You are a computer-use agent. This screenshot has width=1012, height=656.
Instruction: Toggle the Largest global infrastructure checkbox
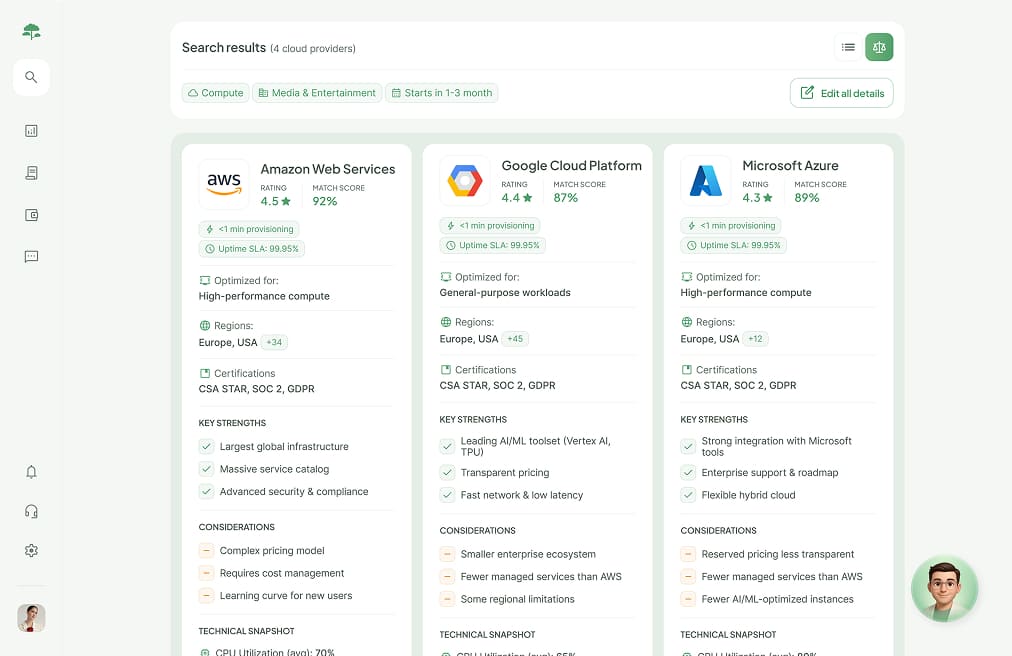point(207,447)
